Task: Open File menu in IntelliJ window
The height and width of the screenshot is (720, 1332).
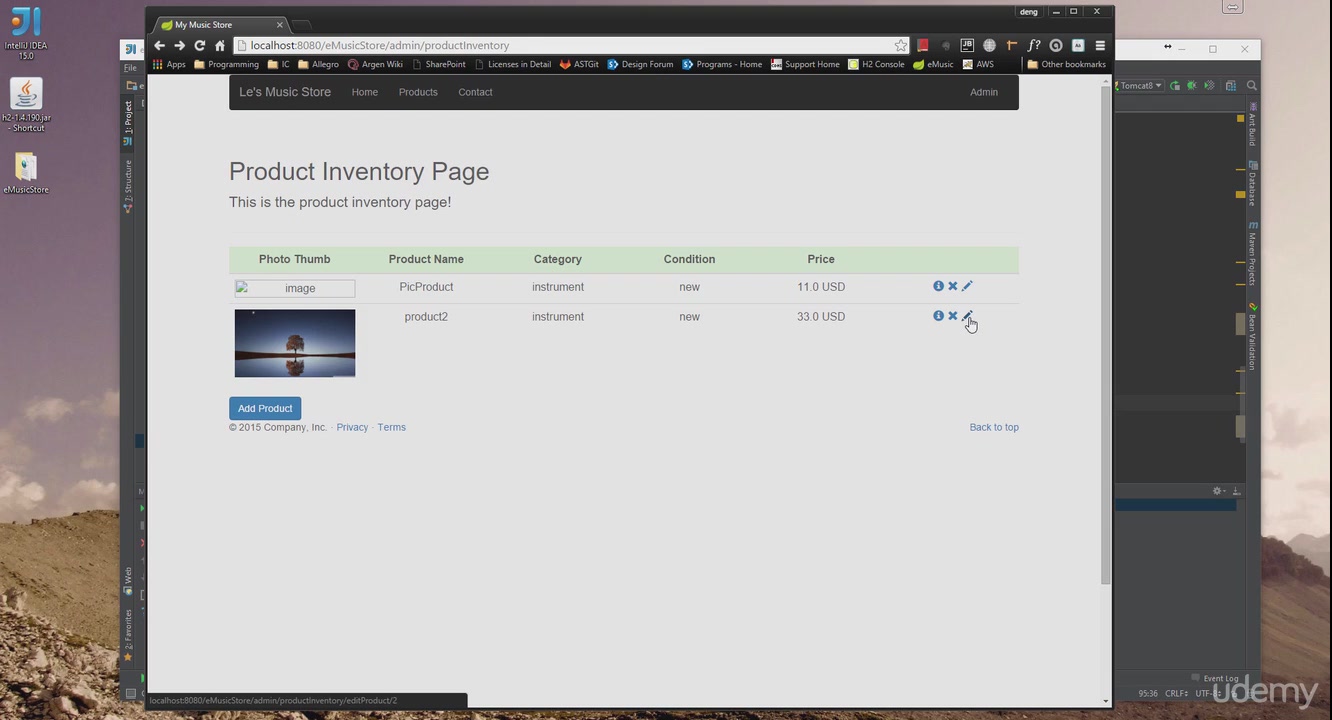Action: 130,68
